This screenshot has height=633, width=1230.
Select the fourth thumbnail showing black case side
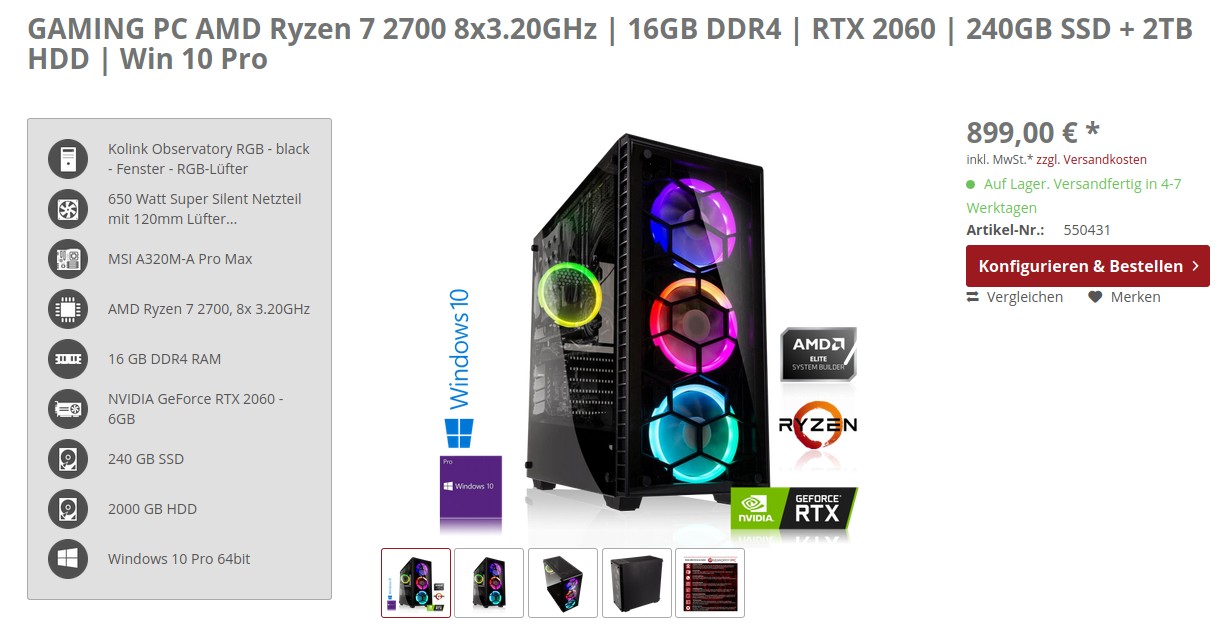pos(636,583)
